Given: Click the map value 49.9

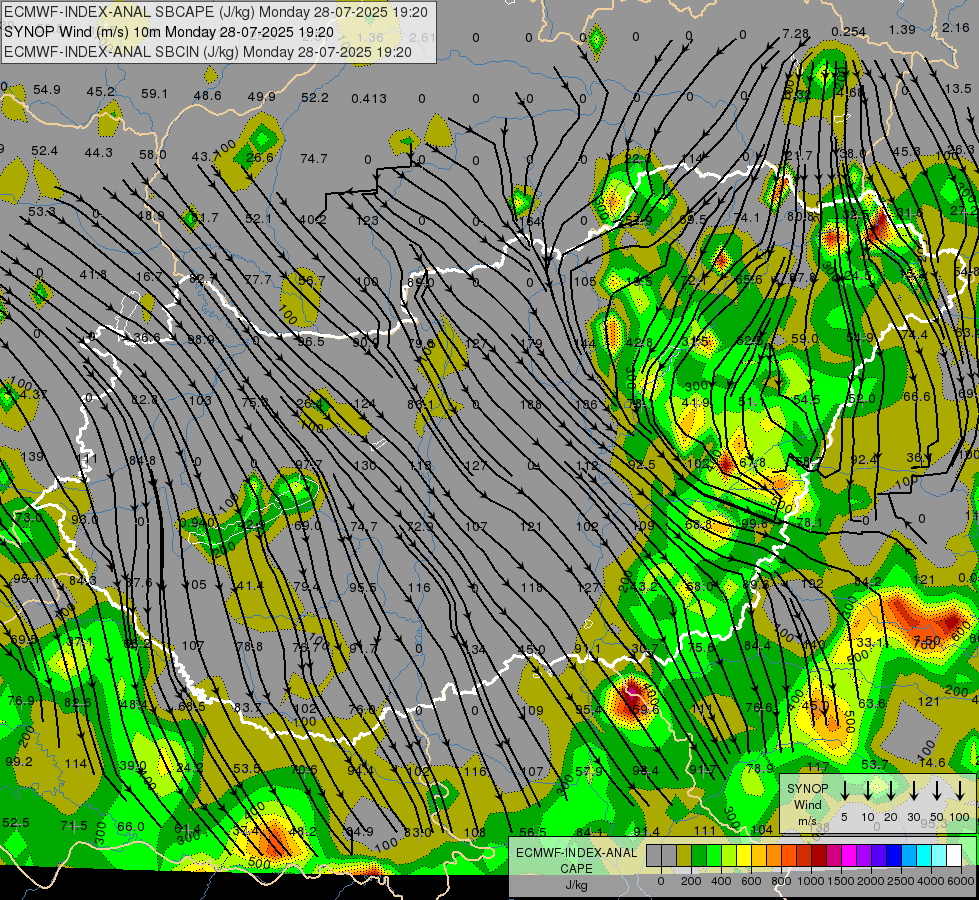Looking at the screenshot, I should (x=262, y=96).
